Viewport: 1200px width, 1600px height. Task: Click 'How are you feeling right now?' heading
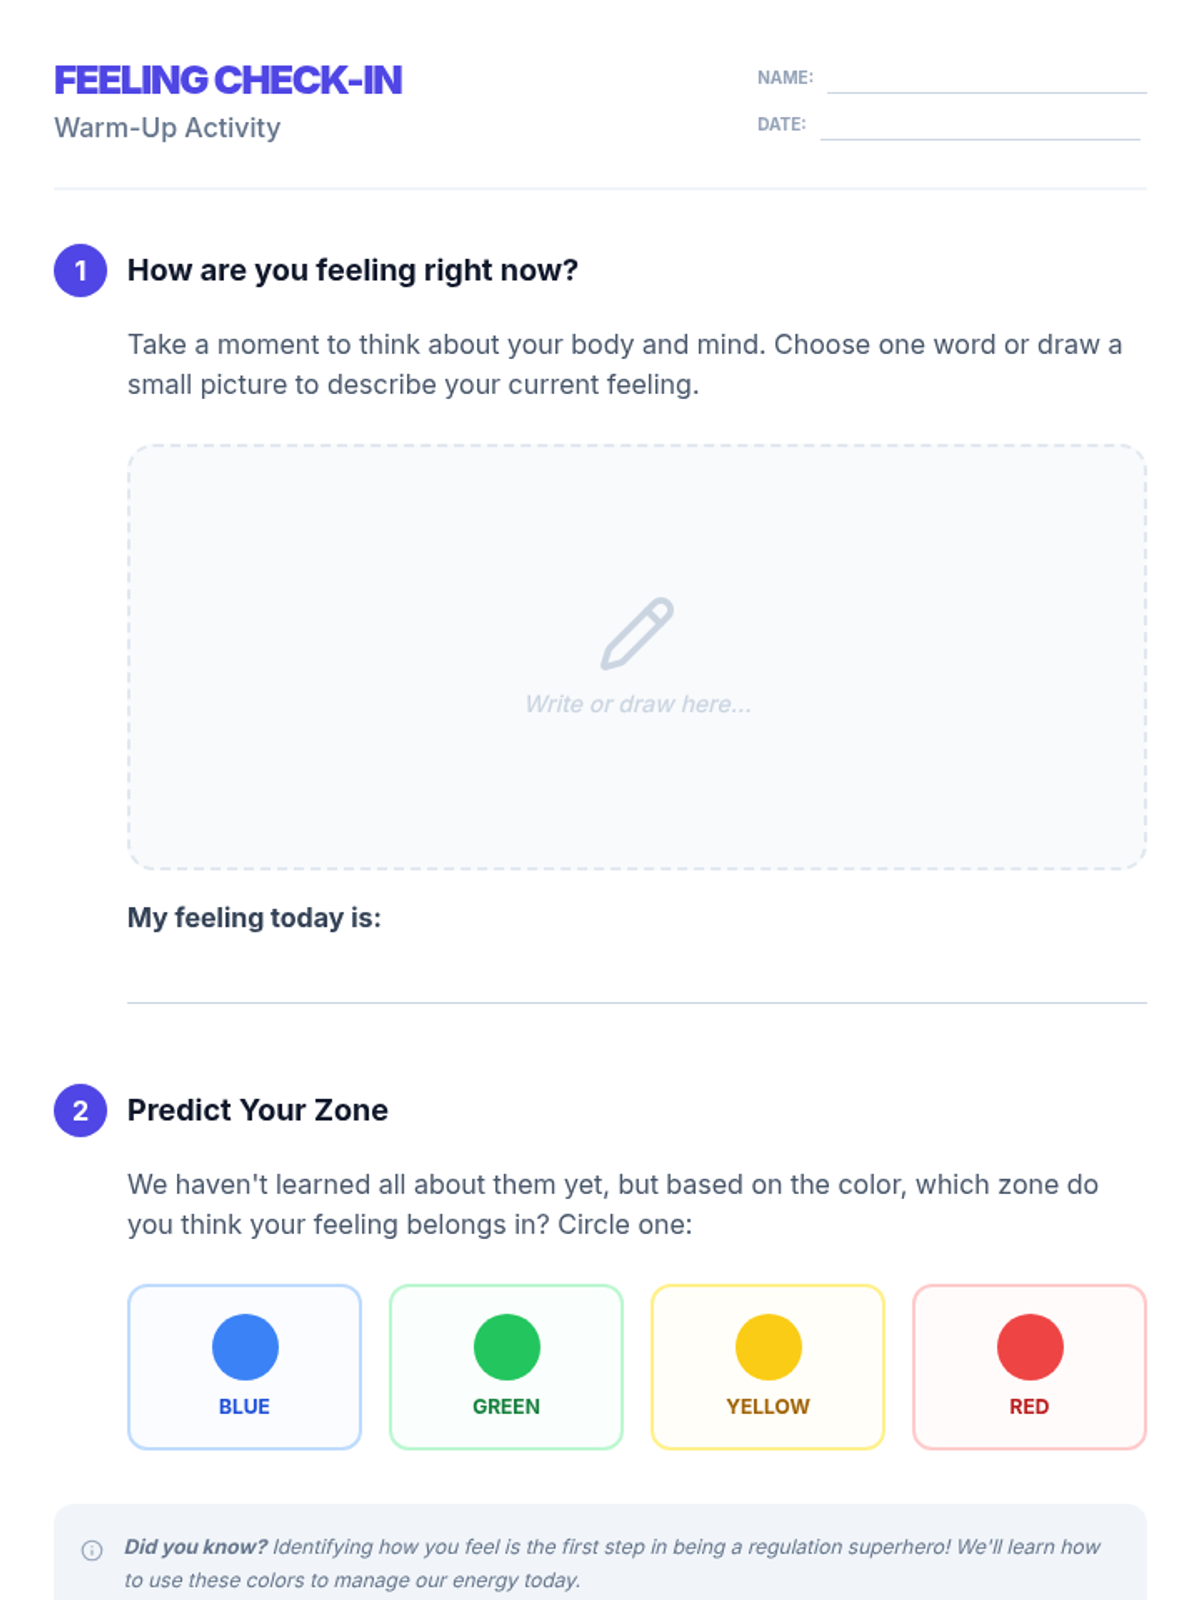point(353,270)
